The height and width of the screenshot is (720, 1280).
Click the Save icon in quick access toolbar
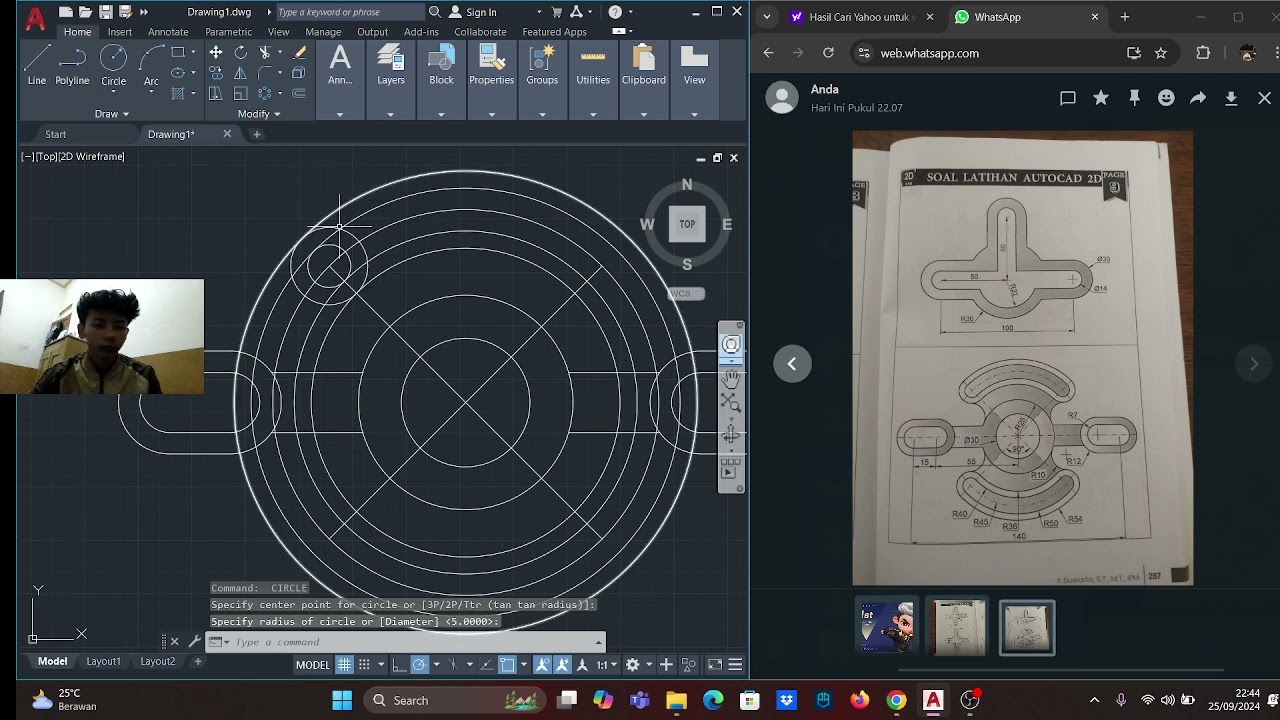tap(105, 12)
